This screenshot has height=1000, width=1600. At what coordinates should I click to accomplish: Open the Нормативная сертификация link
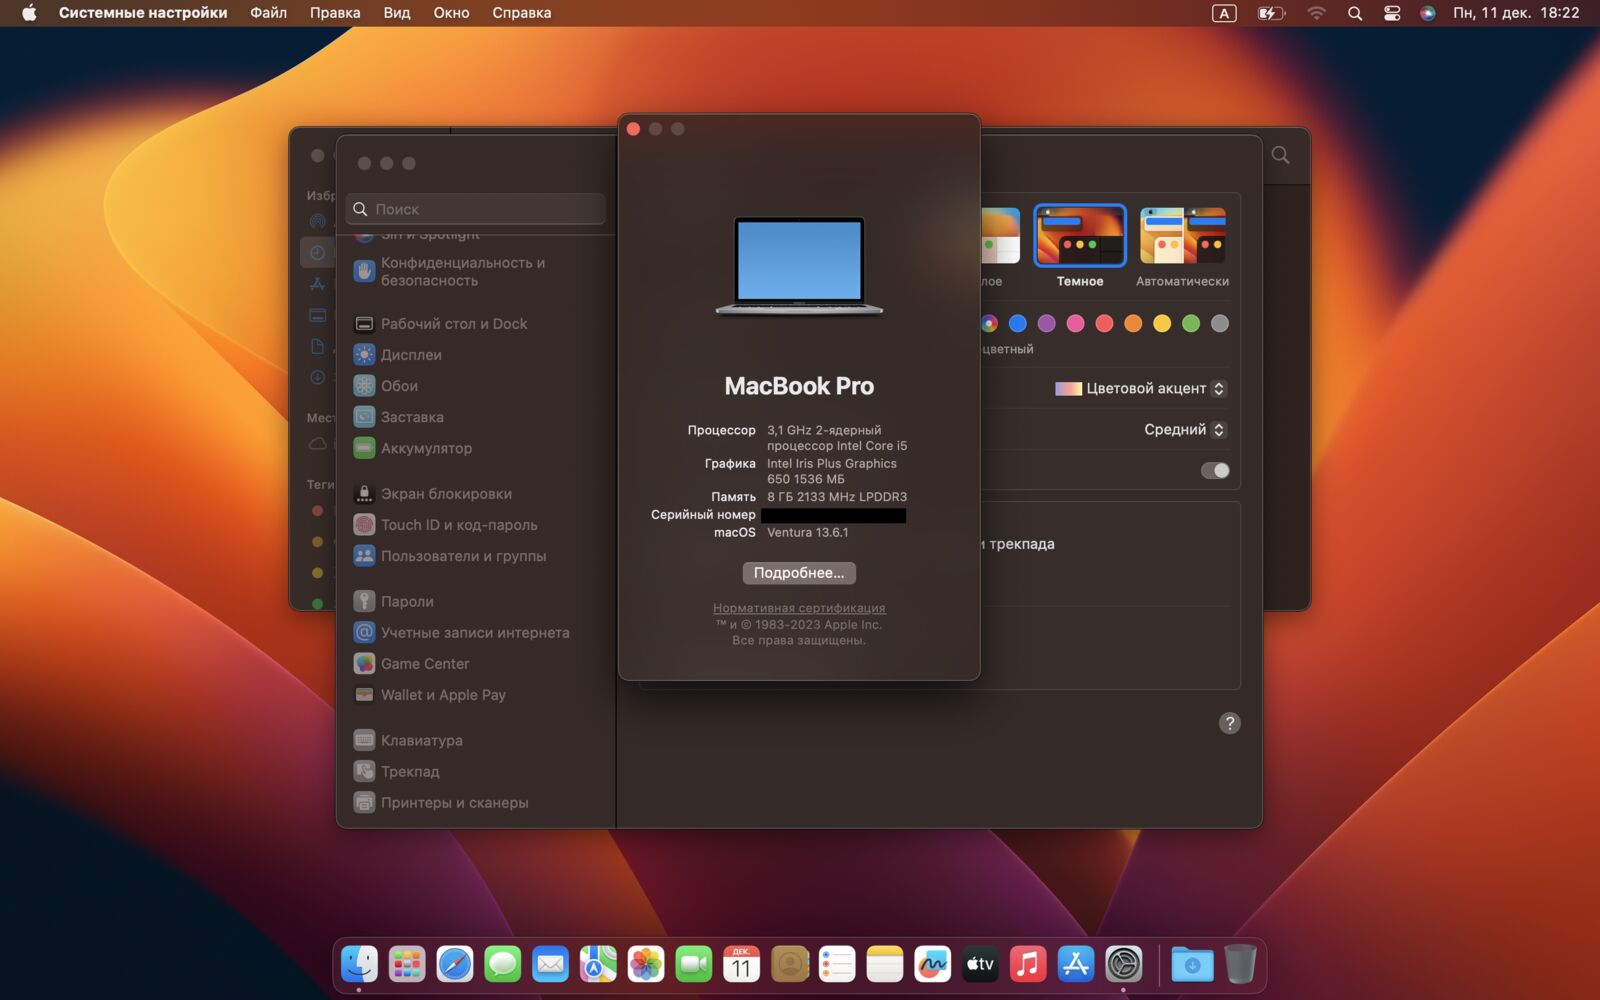point(797,607)
